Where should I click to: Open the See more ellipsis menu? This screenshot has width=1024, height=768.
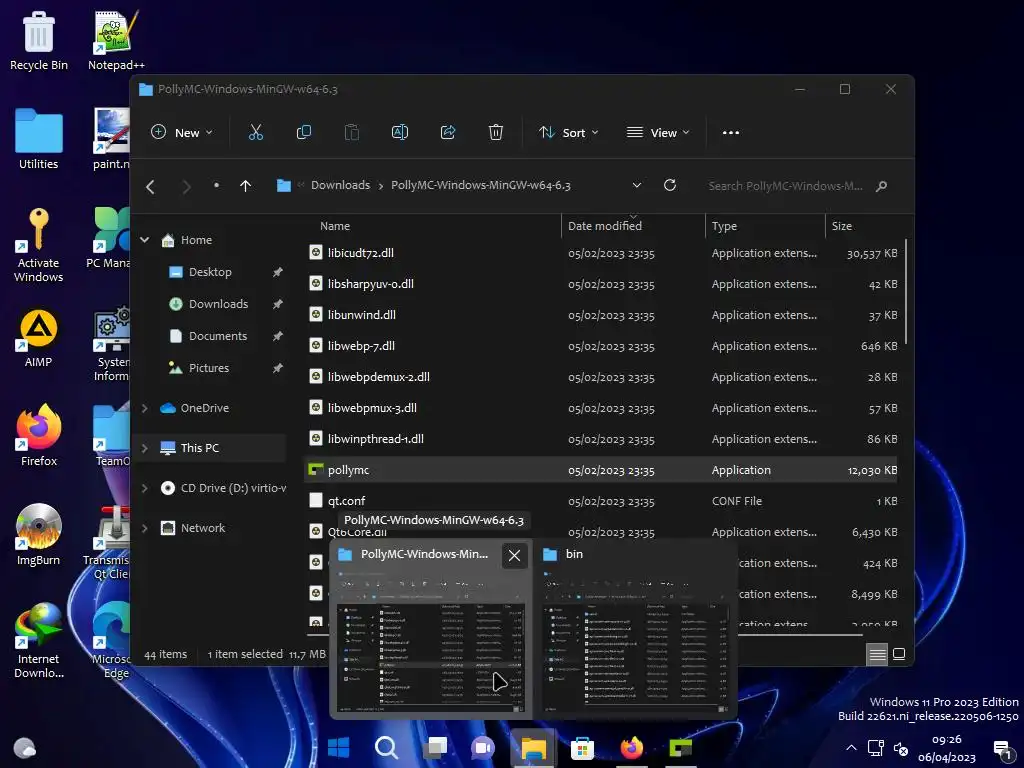[x=731, y=133]
